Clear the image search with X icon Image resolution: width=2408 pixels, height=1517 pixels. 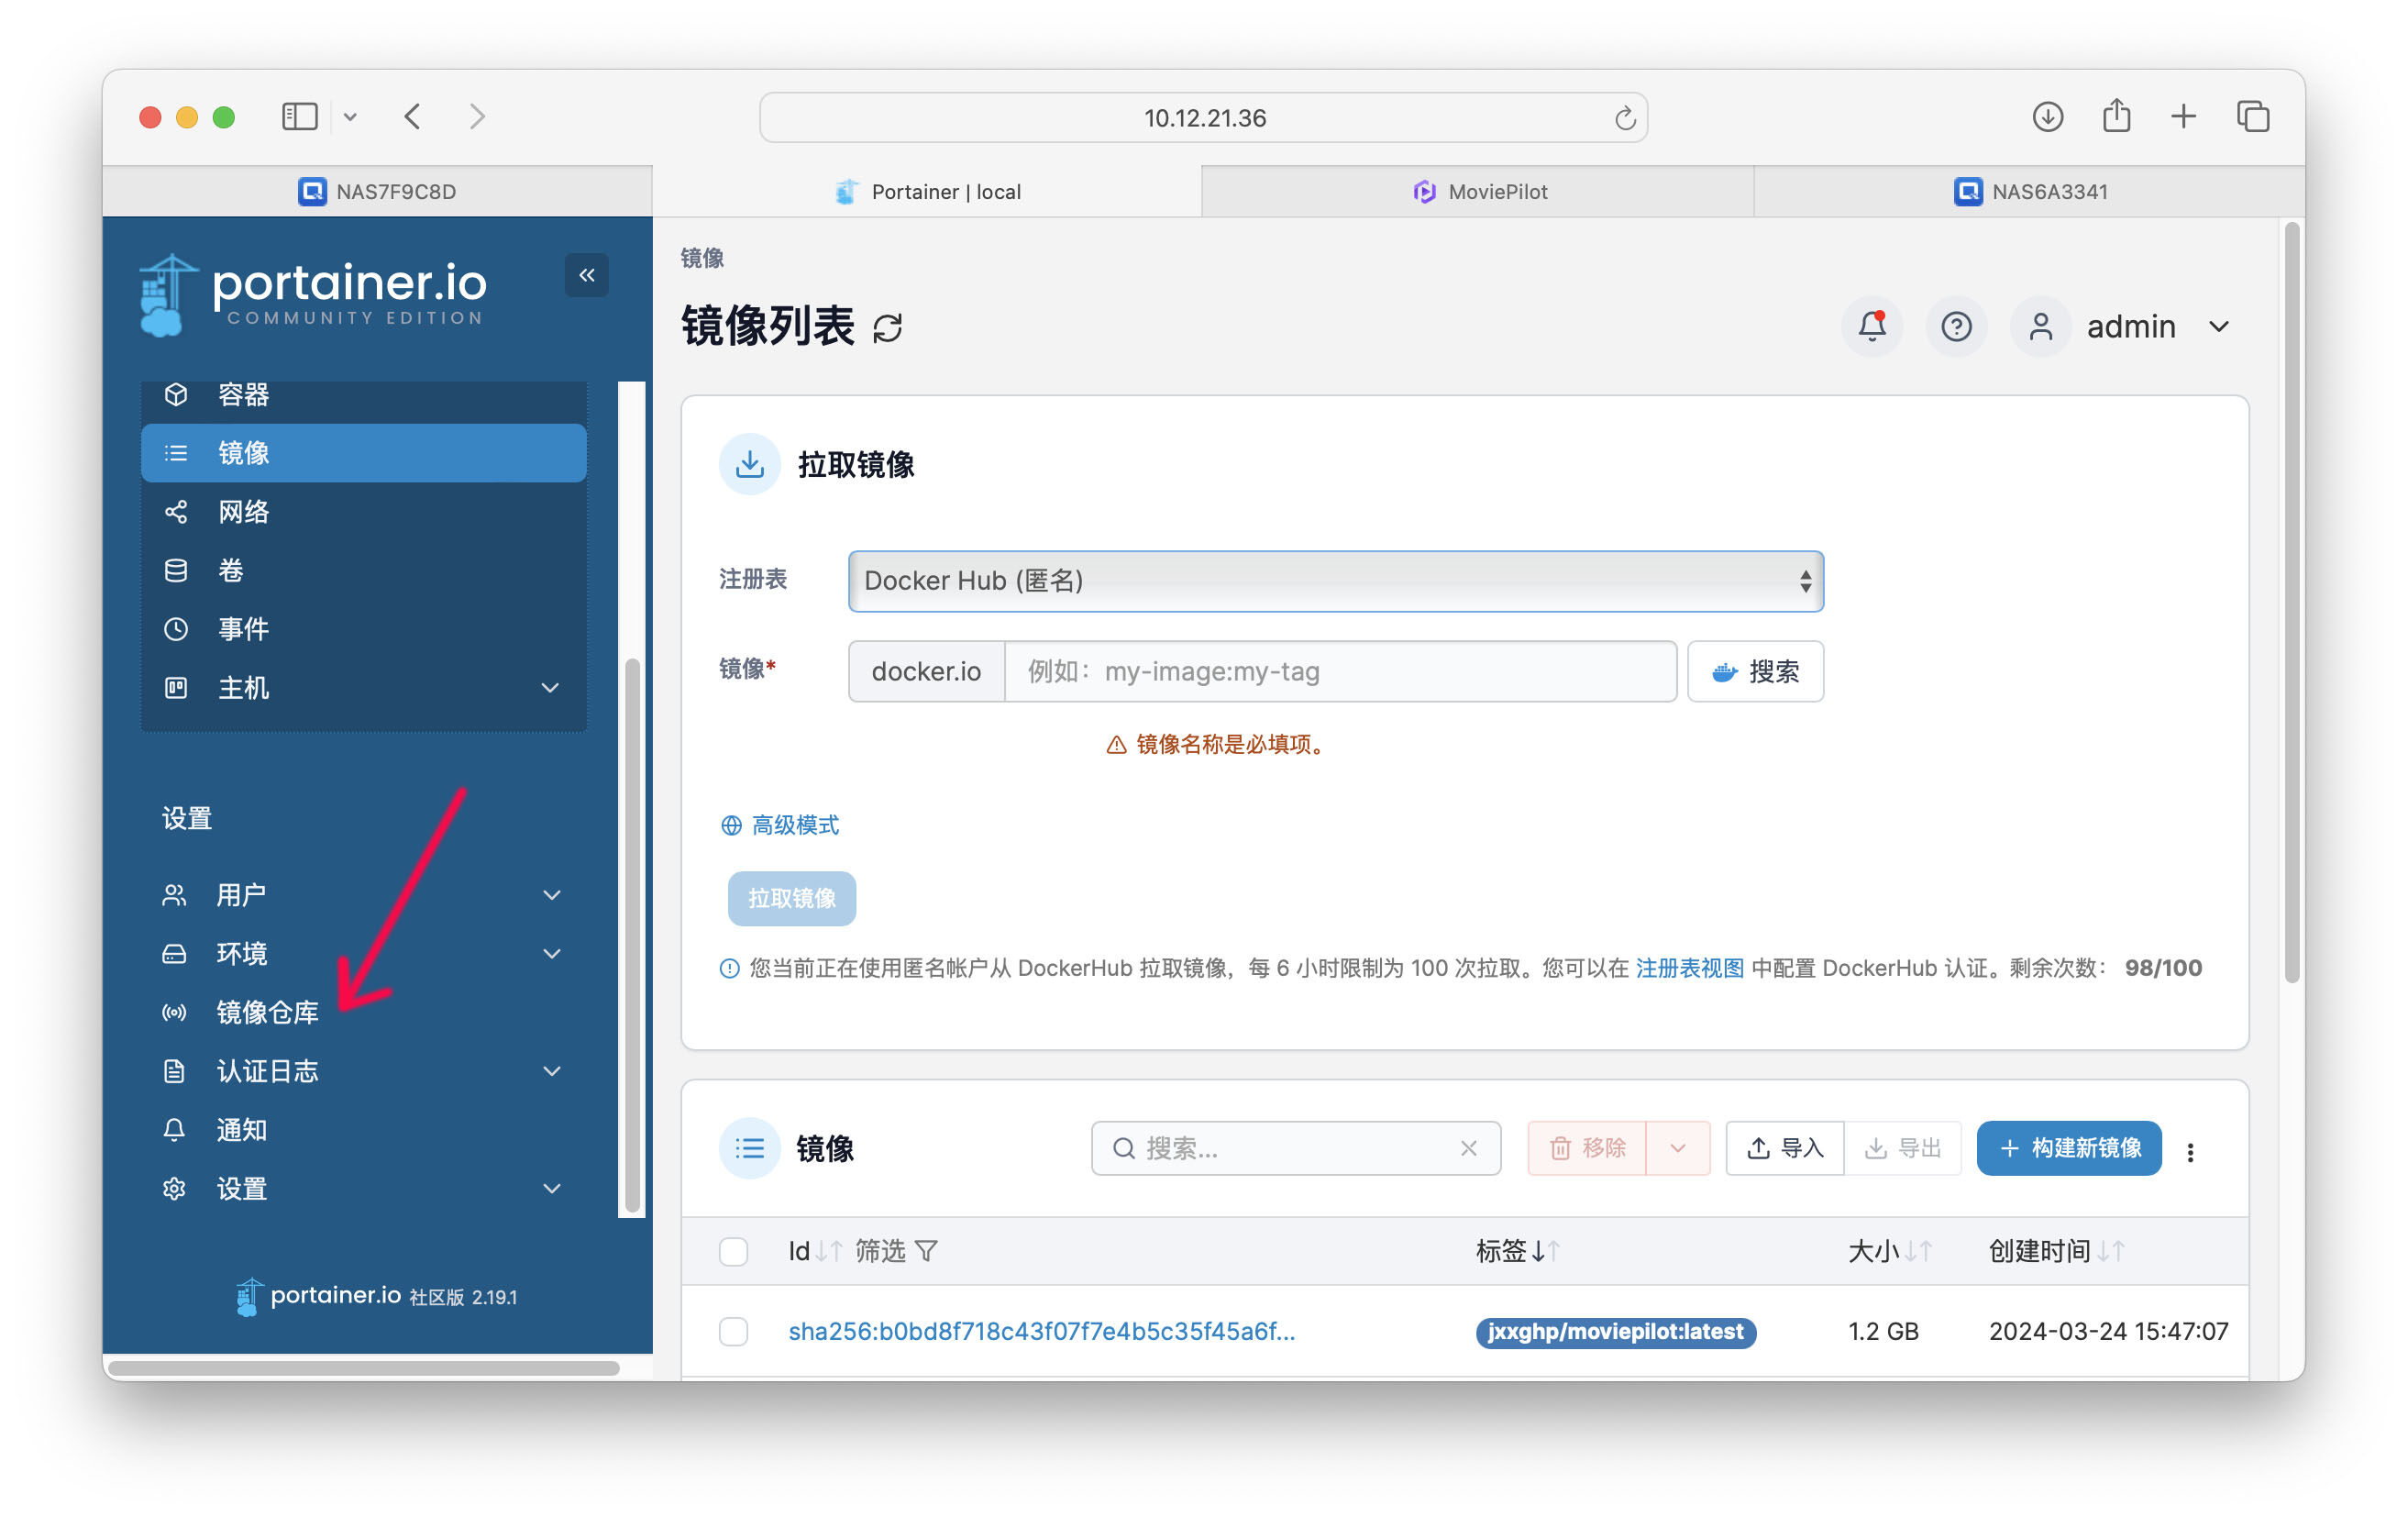point(1468,1148)
